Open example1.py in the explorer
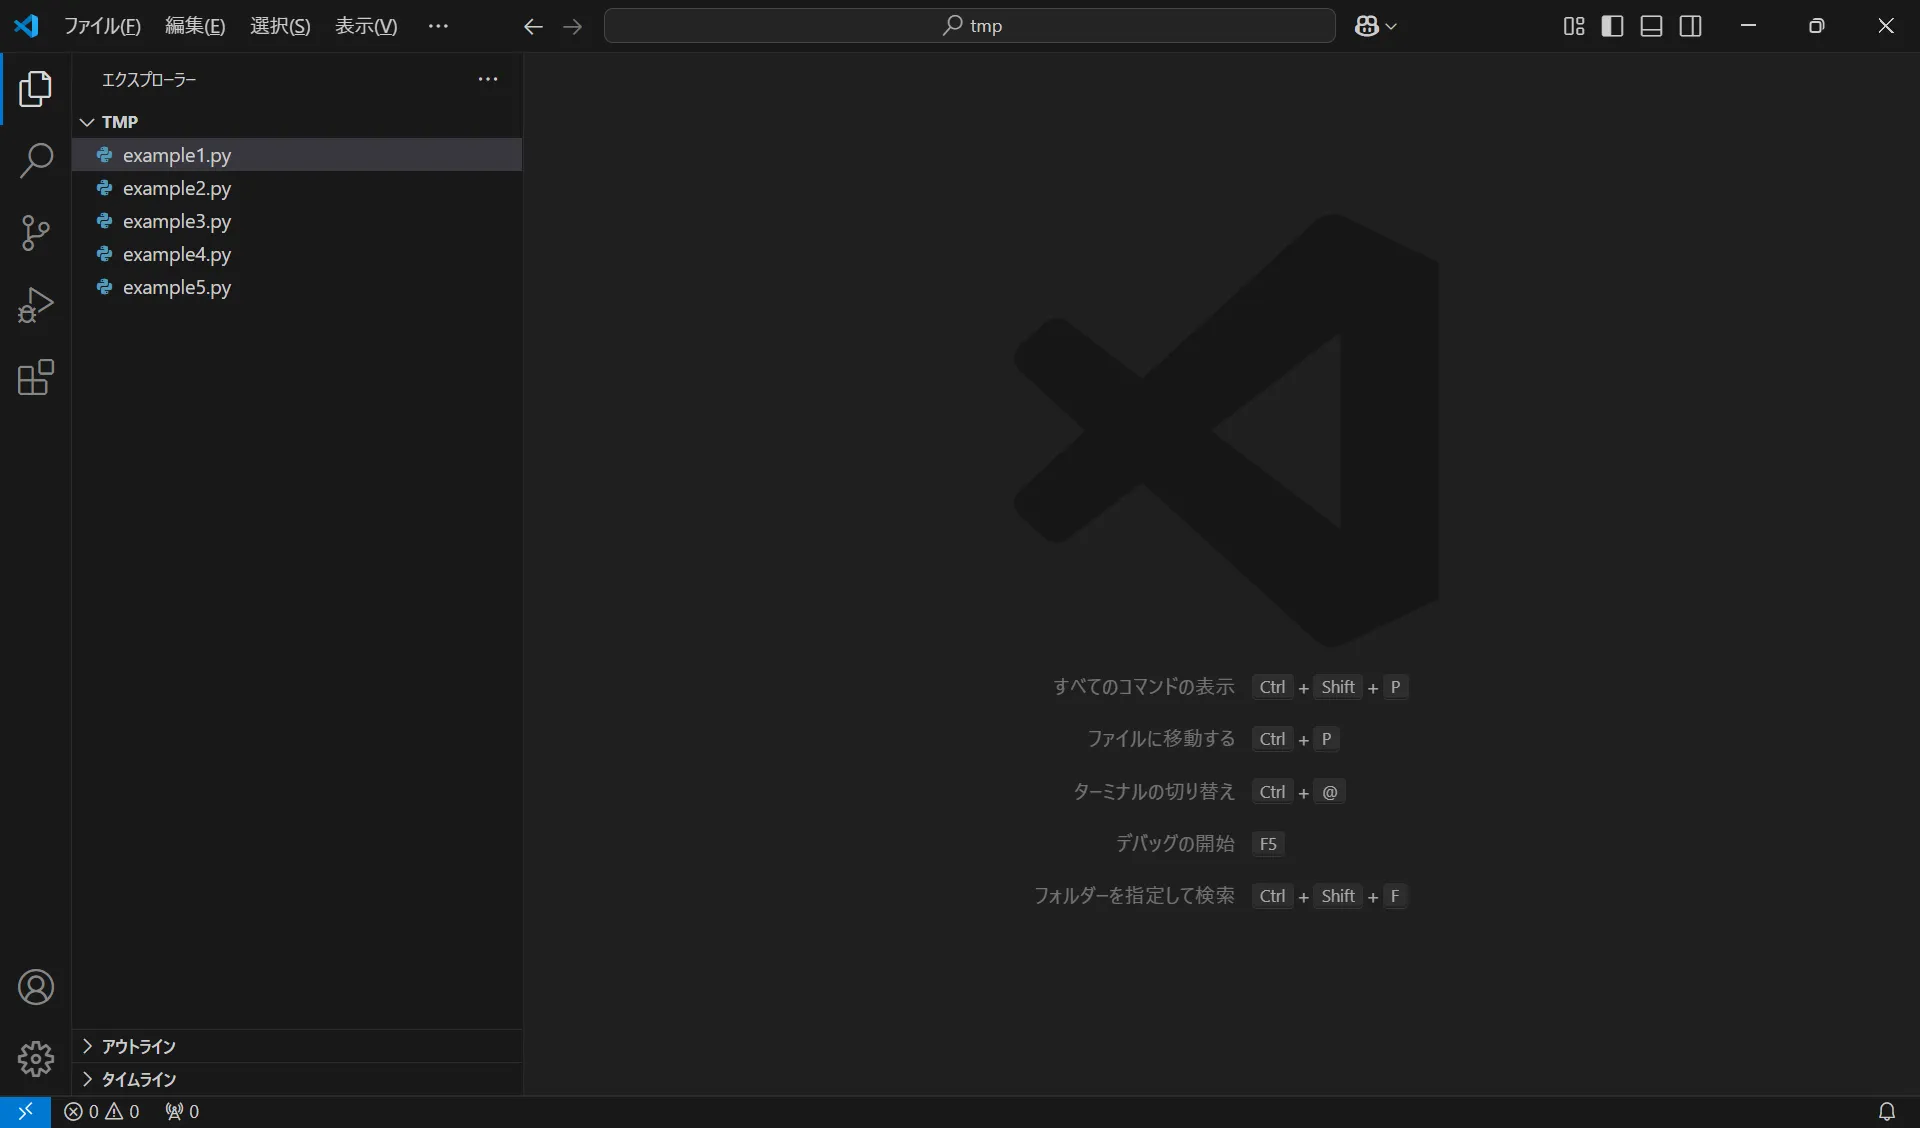 pyautogui.click(x=297, y=155)
